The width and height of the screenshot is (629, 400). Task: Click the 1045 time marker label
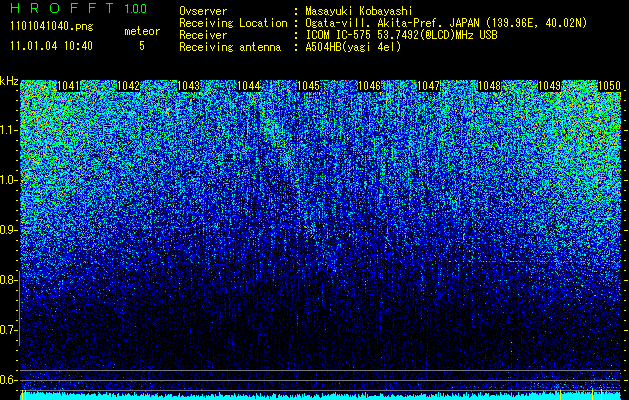309,86
